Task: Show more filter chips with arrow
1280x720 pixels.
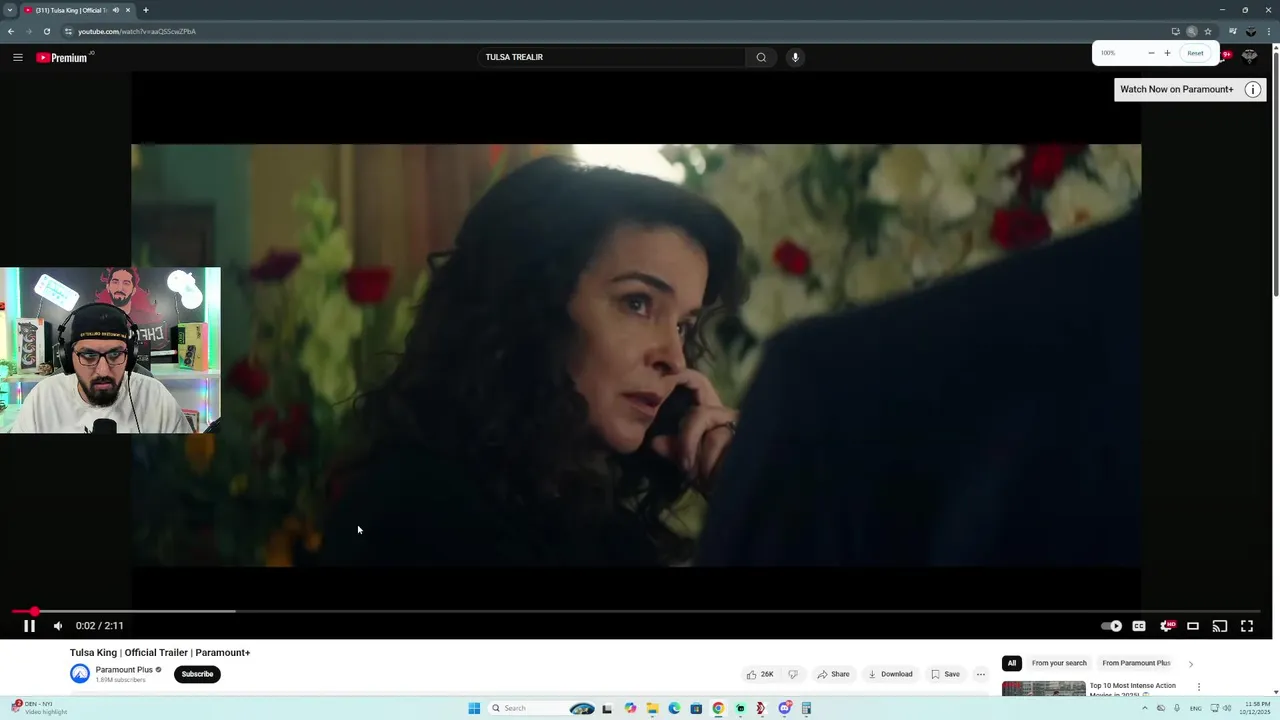Action: pos(1190,664)
